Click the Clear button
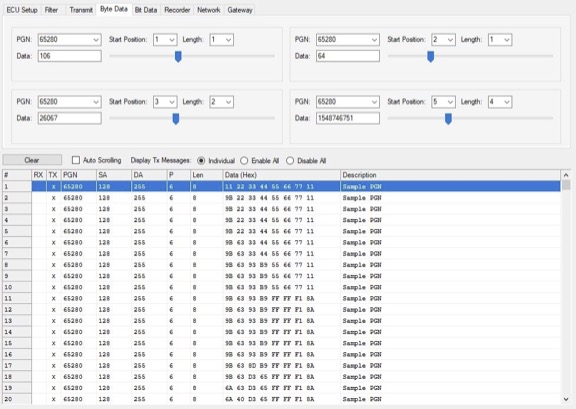Screen dimensions: 576x409 click(32, 160)
